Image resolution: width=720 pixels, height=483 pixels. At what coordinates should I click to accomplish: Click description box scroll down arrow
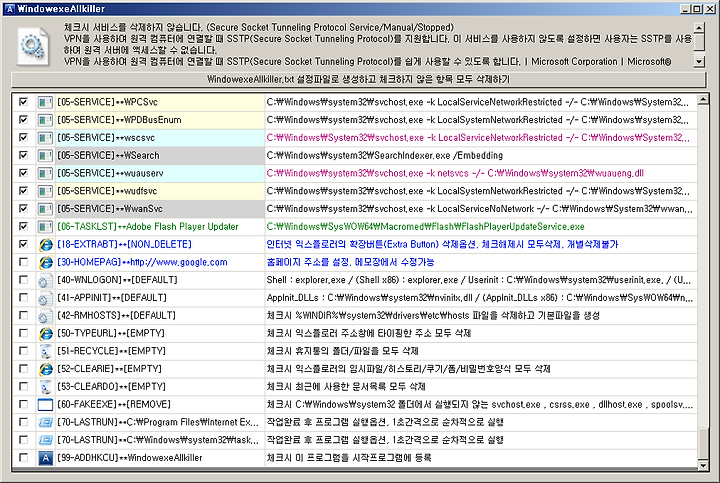click(x=699, y=61)
